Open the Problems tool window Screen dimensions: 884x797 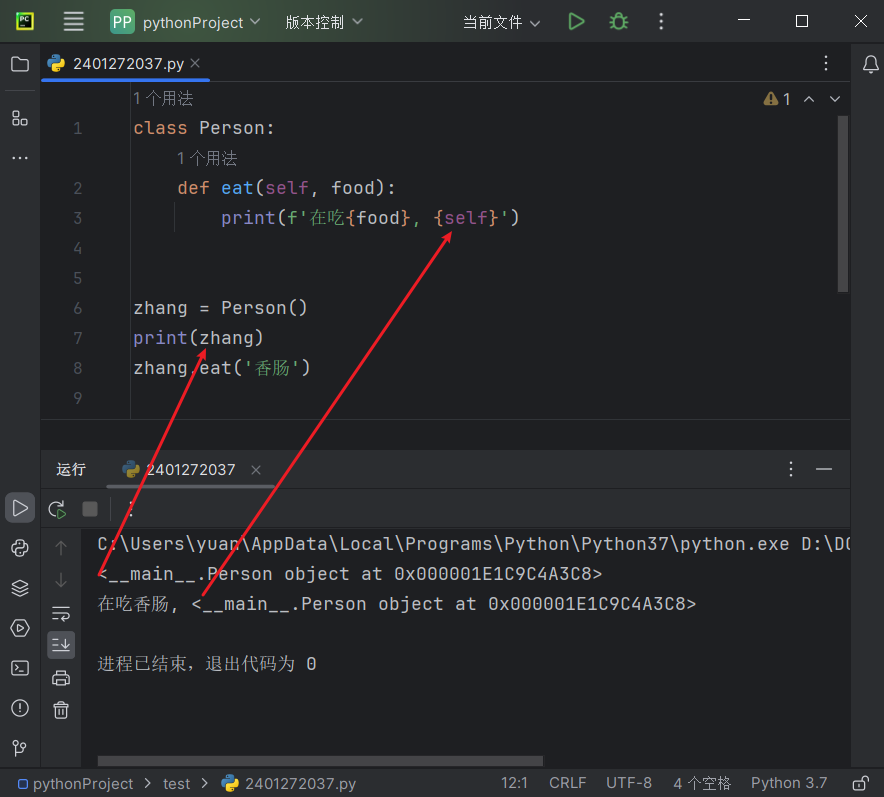tap(20, 709)
